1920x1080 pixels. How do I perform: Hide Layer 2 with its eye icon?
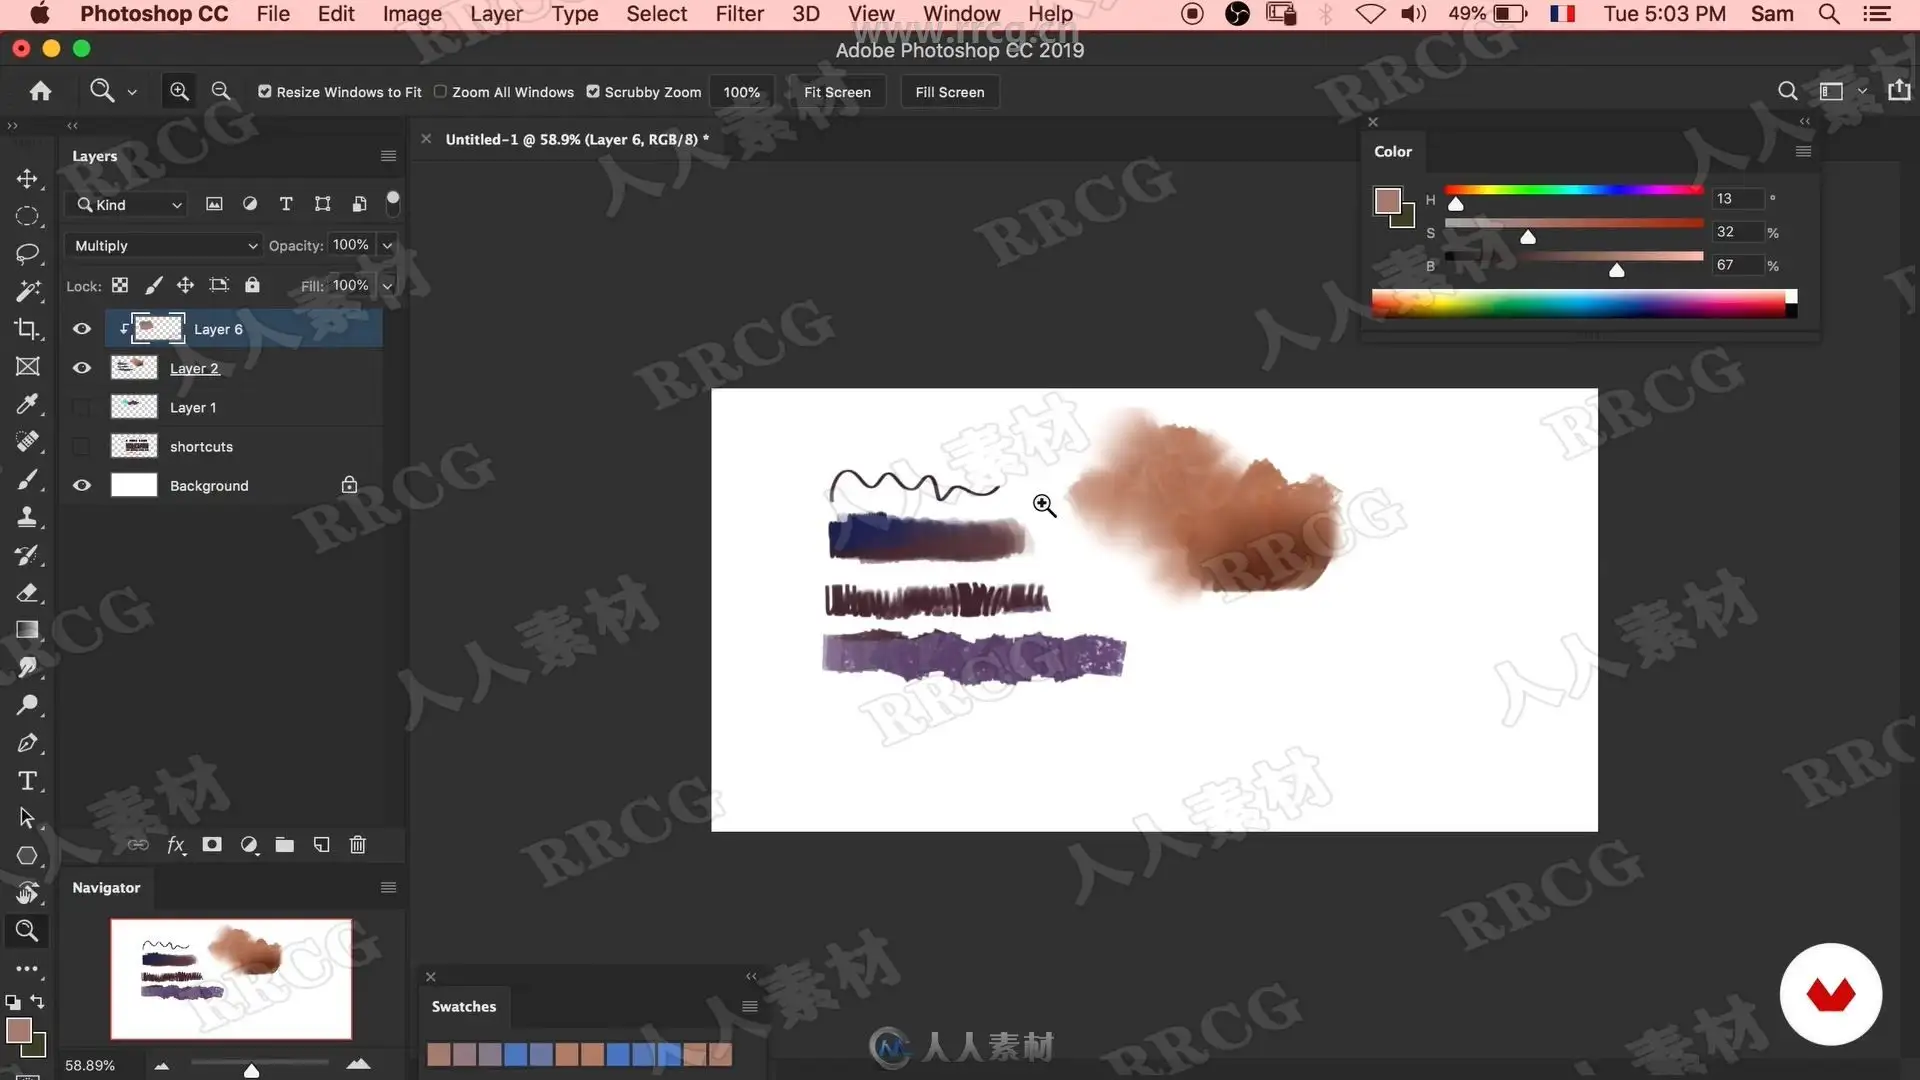82,368
